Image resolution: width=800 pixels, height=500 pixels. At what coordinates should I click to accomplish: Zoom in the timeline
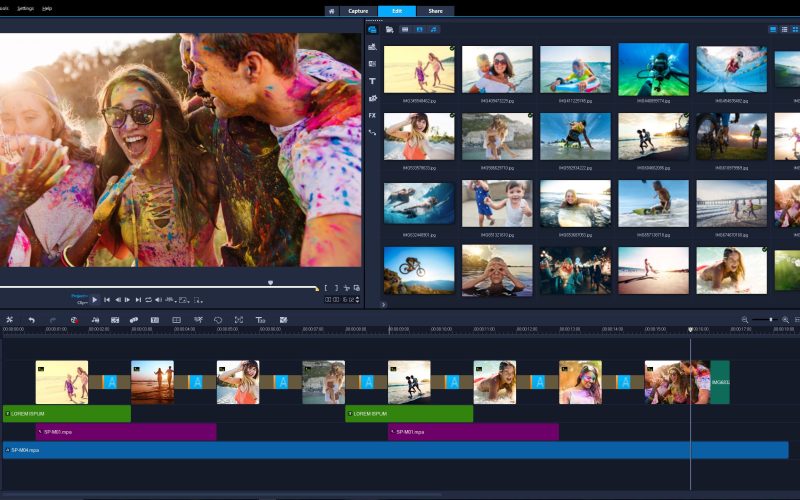pyautogui.click(x=785, y=320)
